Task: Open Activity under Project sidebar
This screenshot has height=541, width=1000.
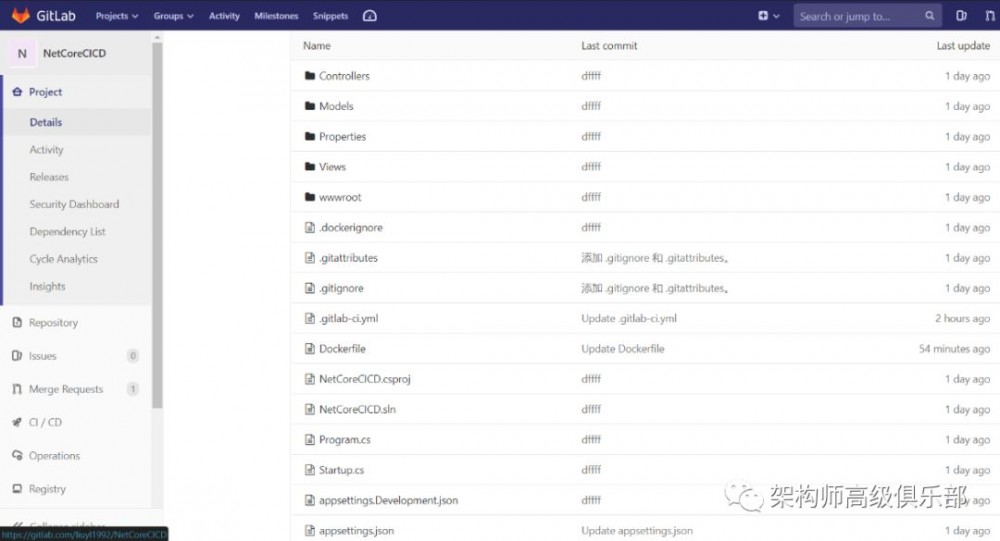Action: click(x=47, y=150)
